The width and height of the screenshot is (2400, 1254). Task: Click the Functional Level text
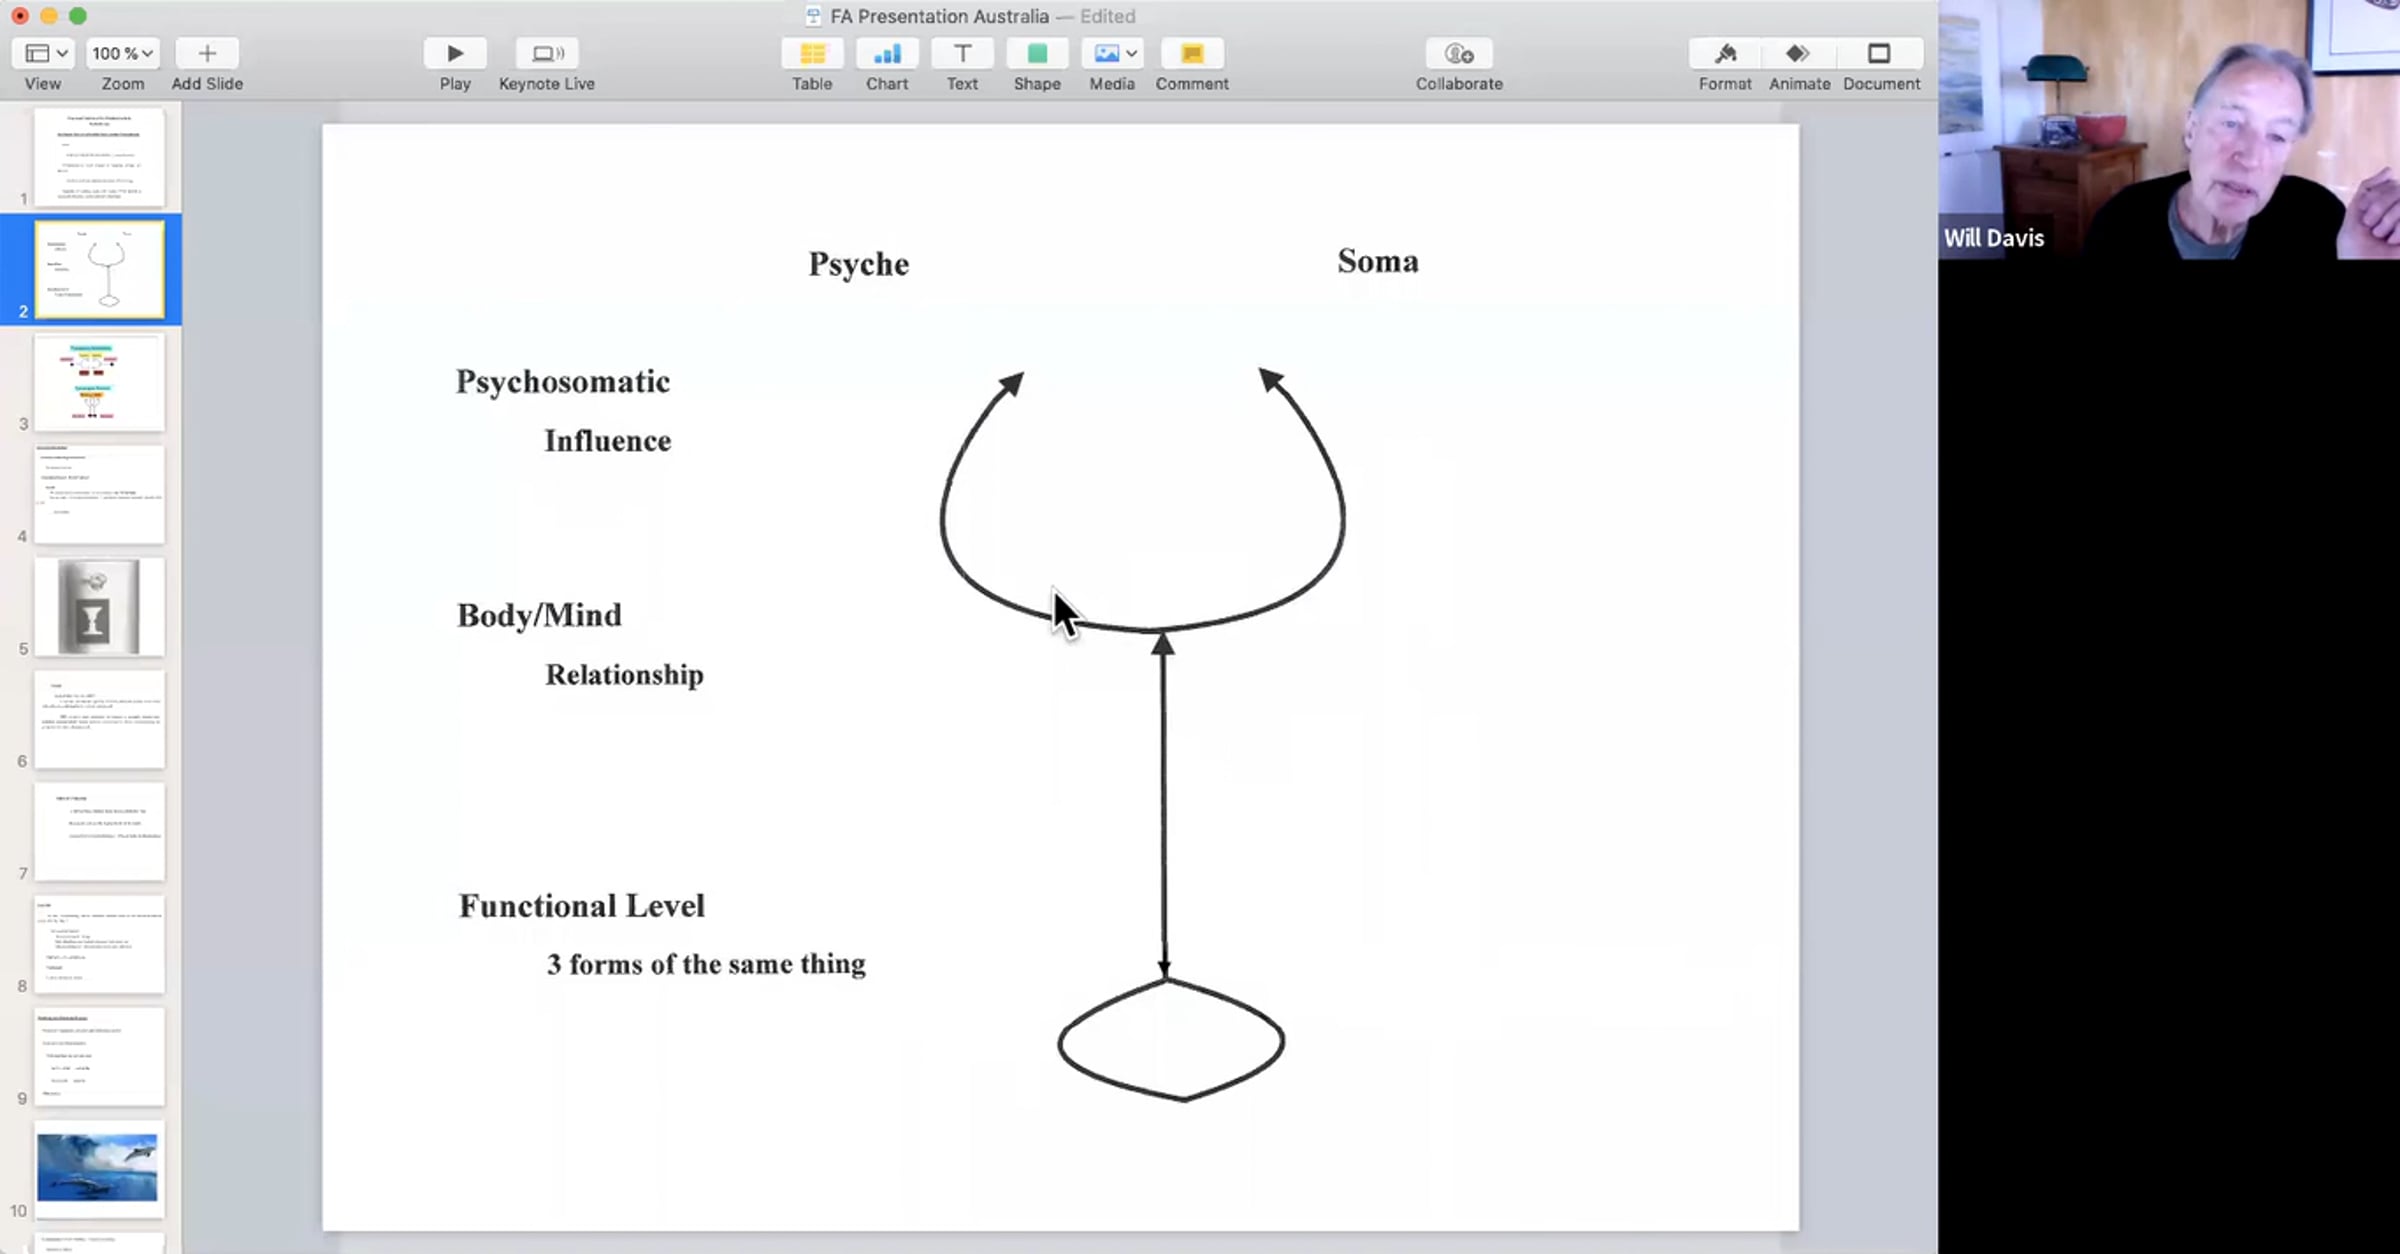[x=582, y=906]
